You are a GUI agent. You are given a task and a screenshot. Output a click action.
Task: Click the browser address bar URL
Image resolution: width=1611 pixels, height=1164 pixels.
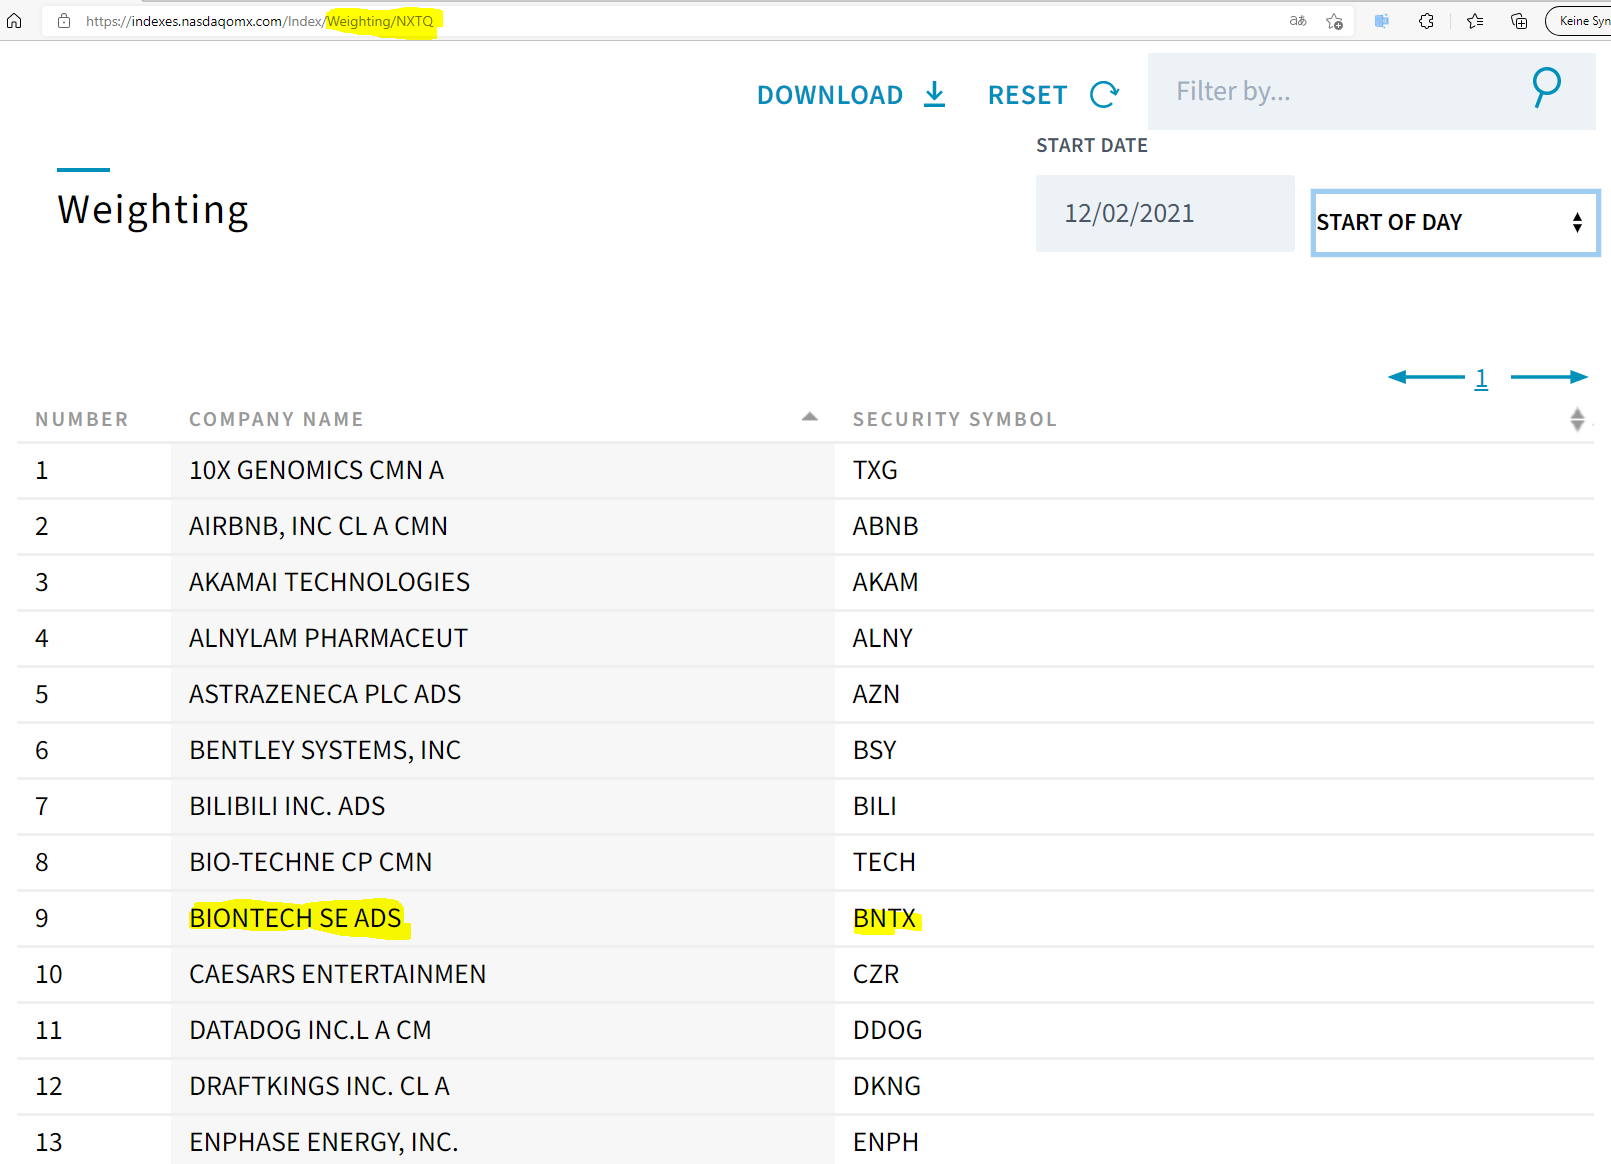260,21
